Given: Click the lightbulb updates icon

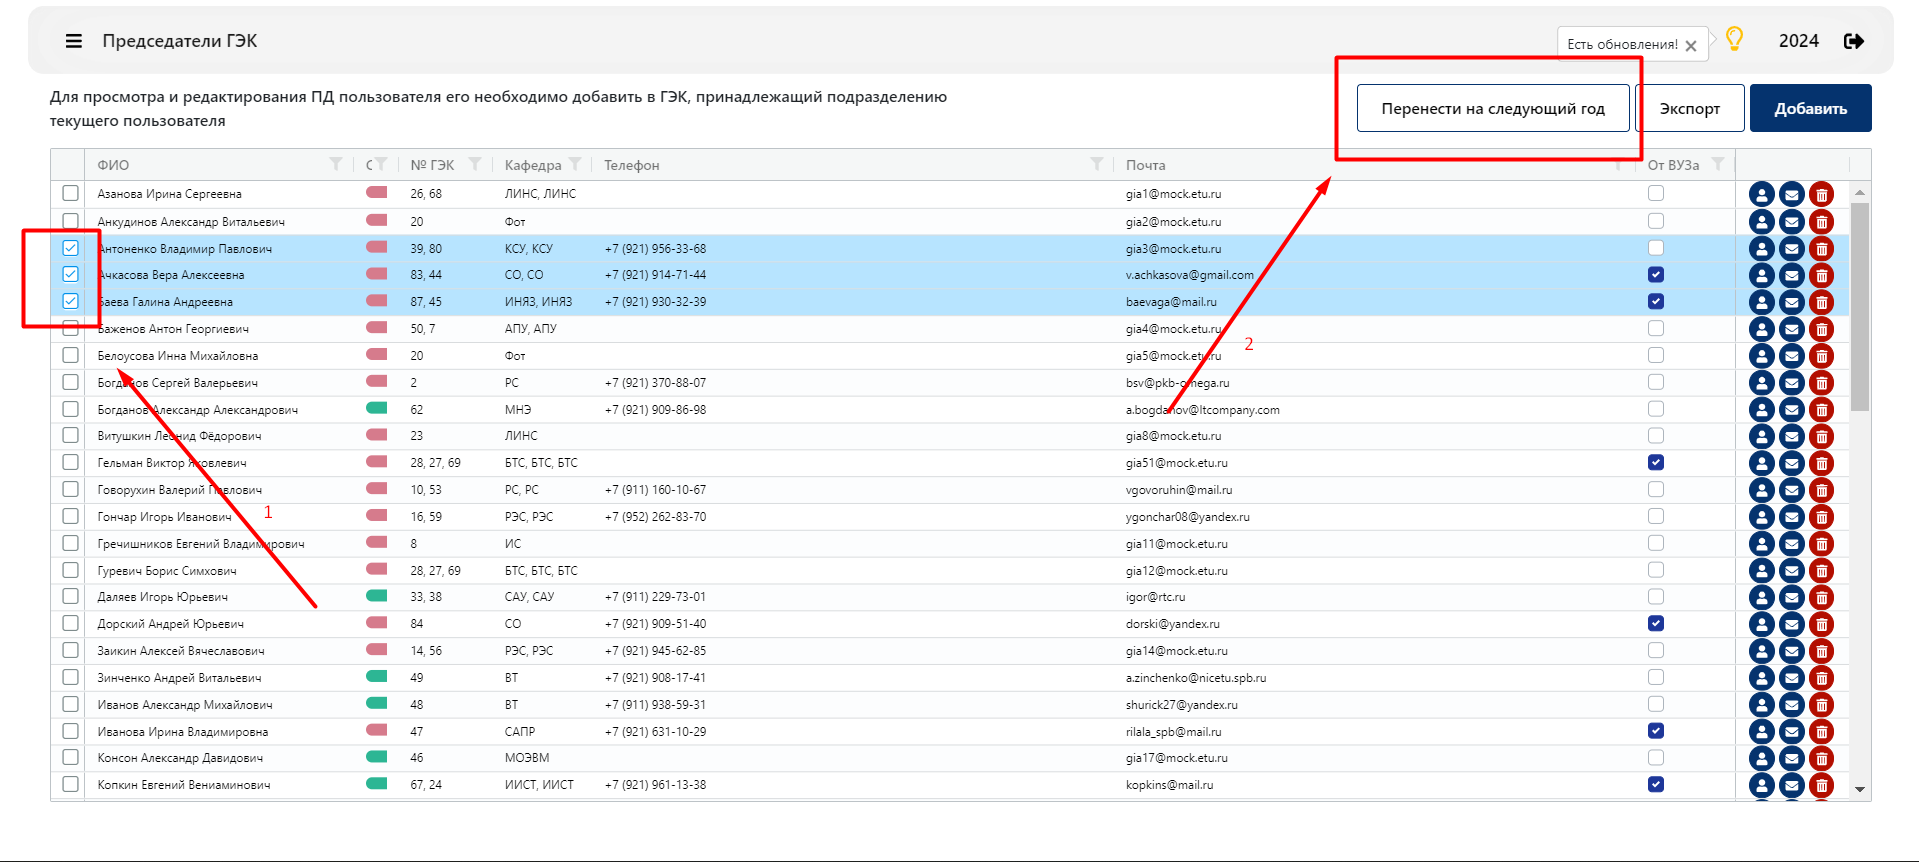Looking at the screenshot, I should click(1734, 39).
